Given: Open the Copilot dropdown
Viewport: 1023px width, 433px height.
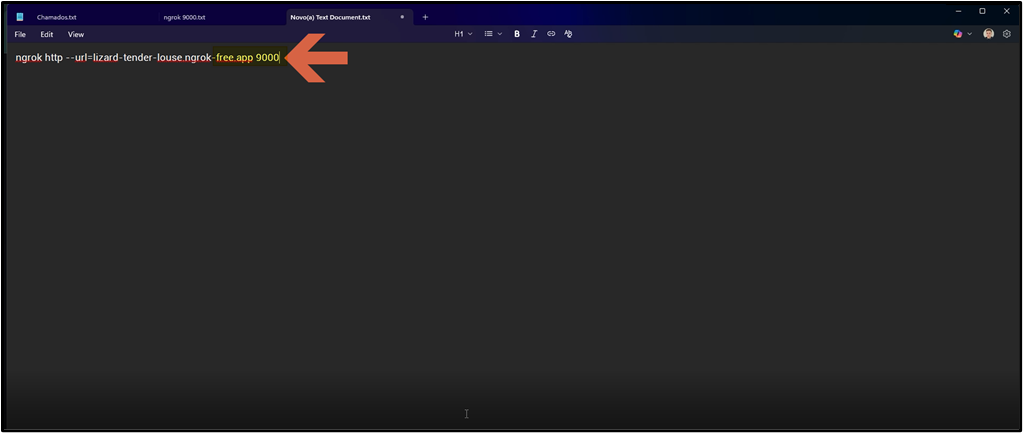Looking at the screenshot, I should coord(962,34).
